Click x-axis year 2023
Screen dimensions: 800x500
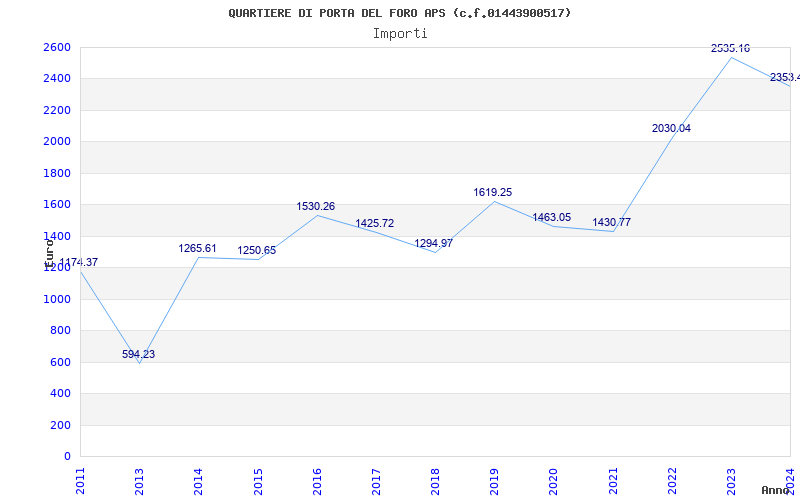click(731, 482)
